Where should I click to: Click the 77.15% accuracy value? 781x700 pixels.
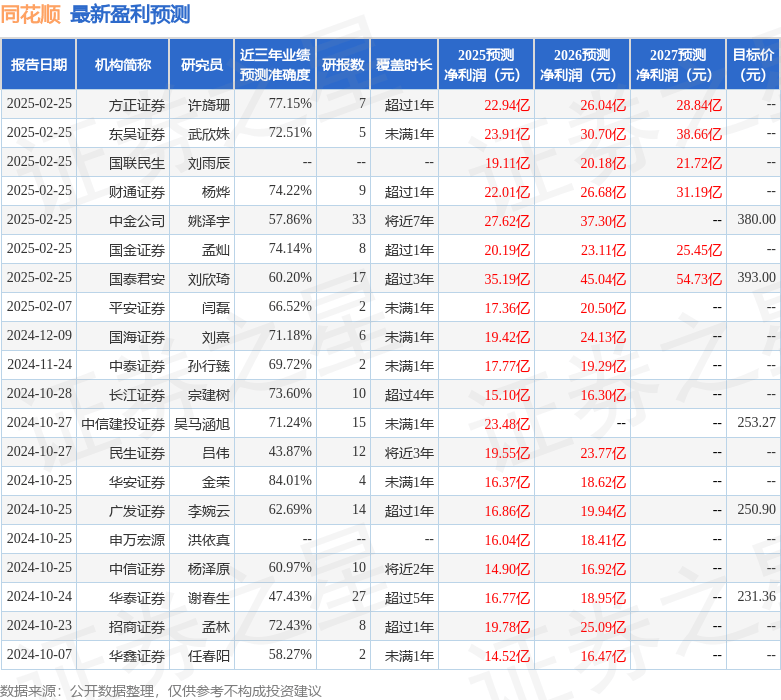290,103
